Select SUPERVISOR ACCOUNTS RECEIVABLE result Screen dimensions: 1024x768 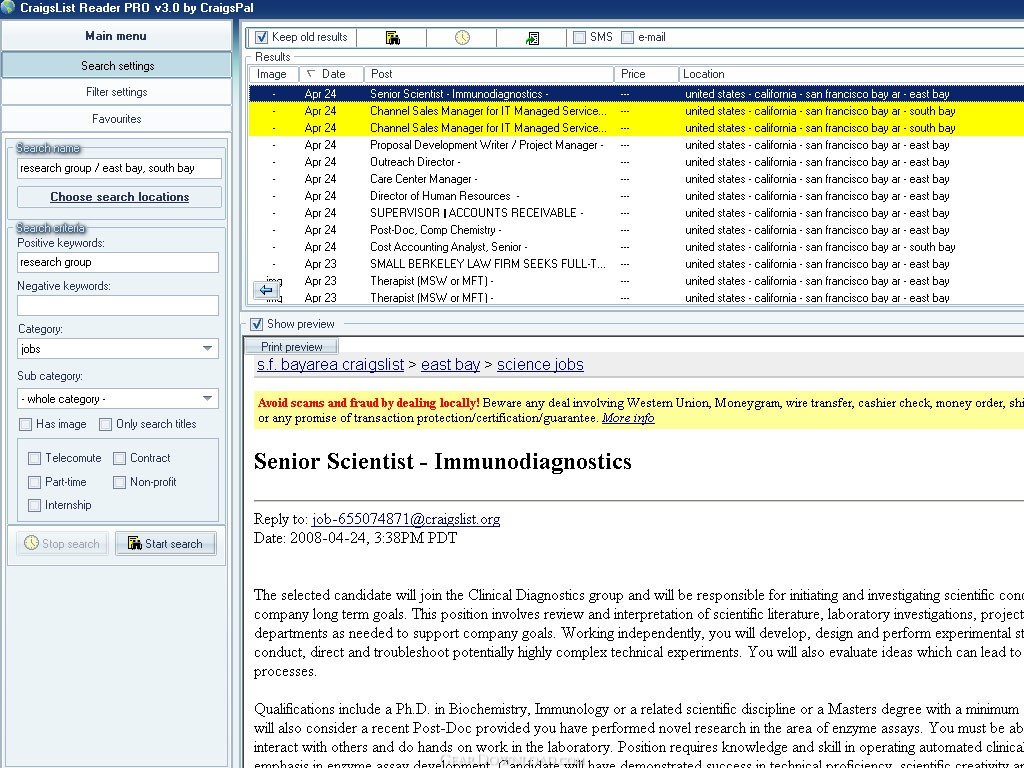tap(636, 213)
